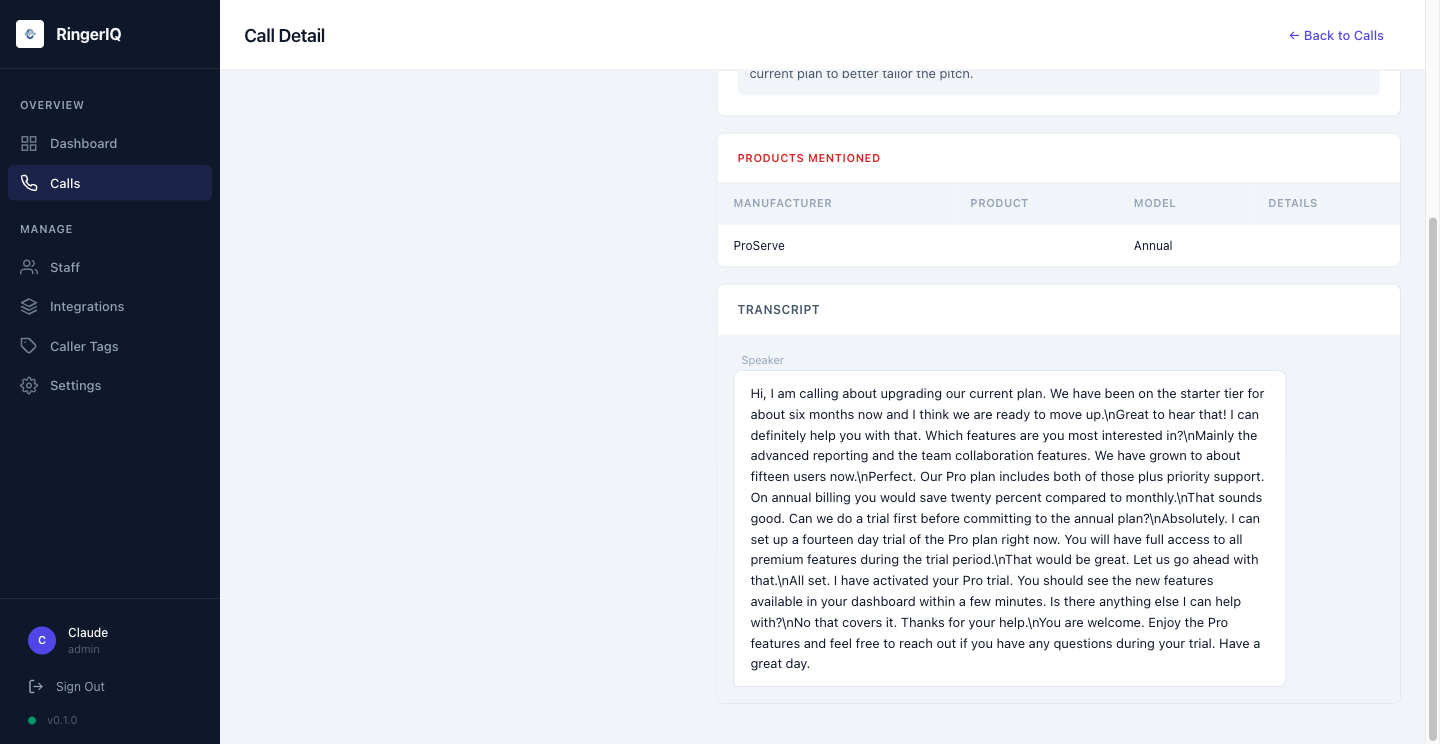Click the Sign Out arrow icon
Viewport: 1440px width, 744px height.
click(34, 686)
